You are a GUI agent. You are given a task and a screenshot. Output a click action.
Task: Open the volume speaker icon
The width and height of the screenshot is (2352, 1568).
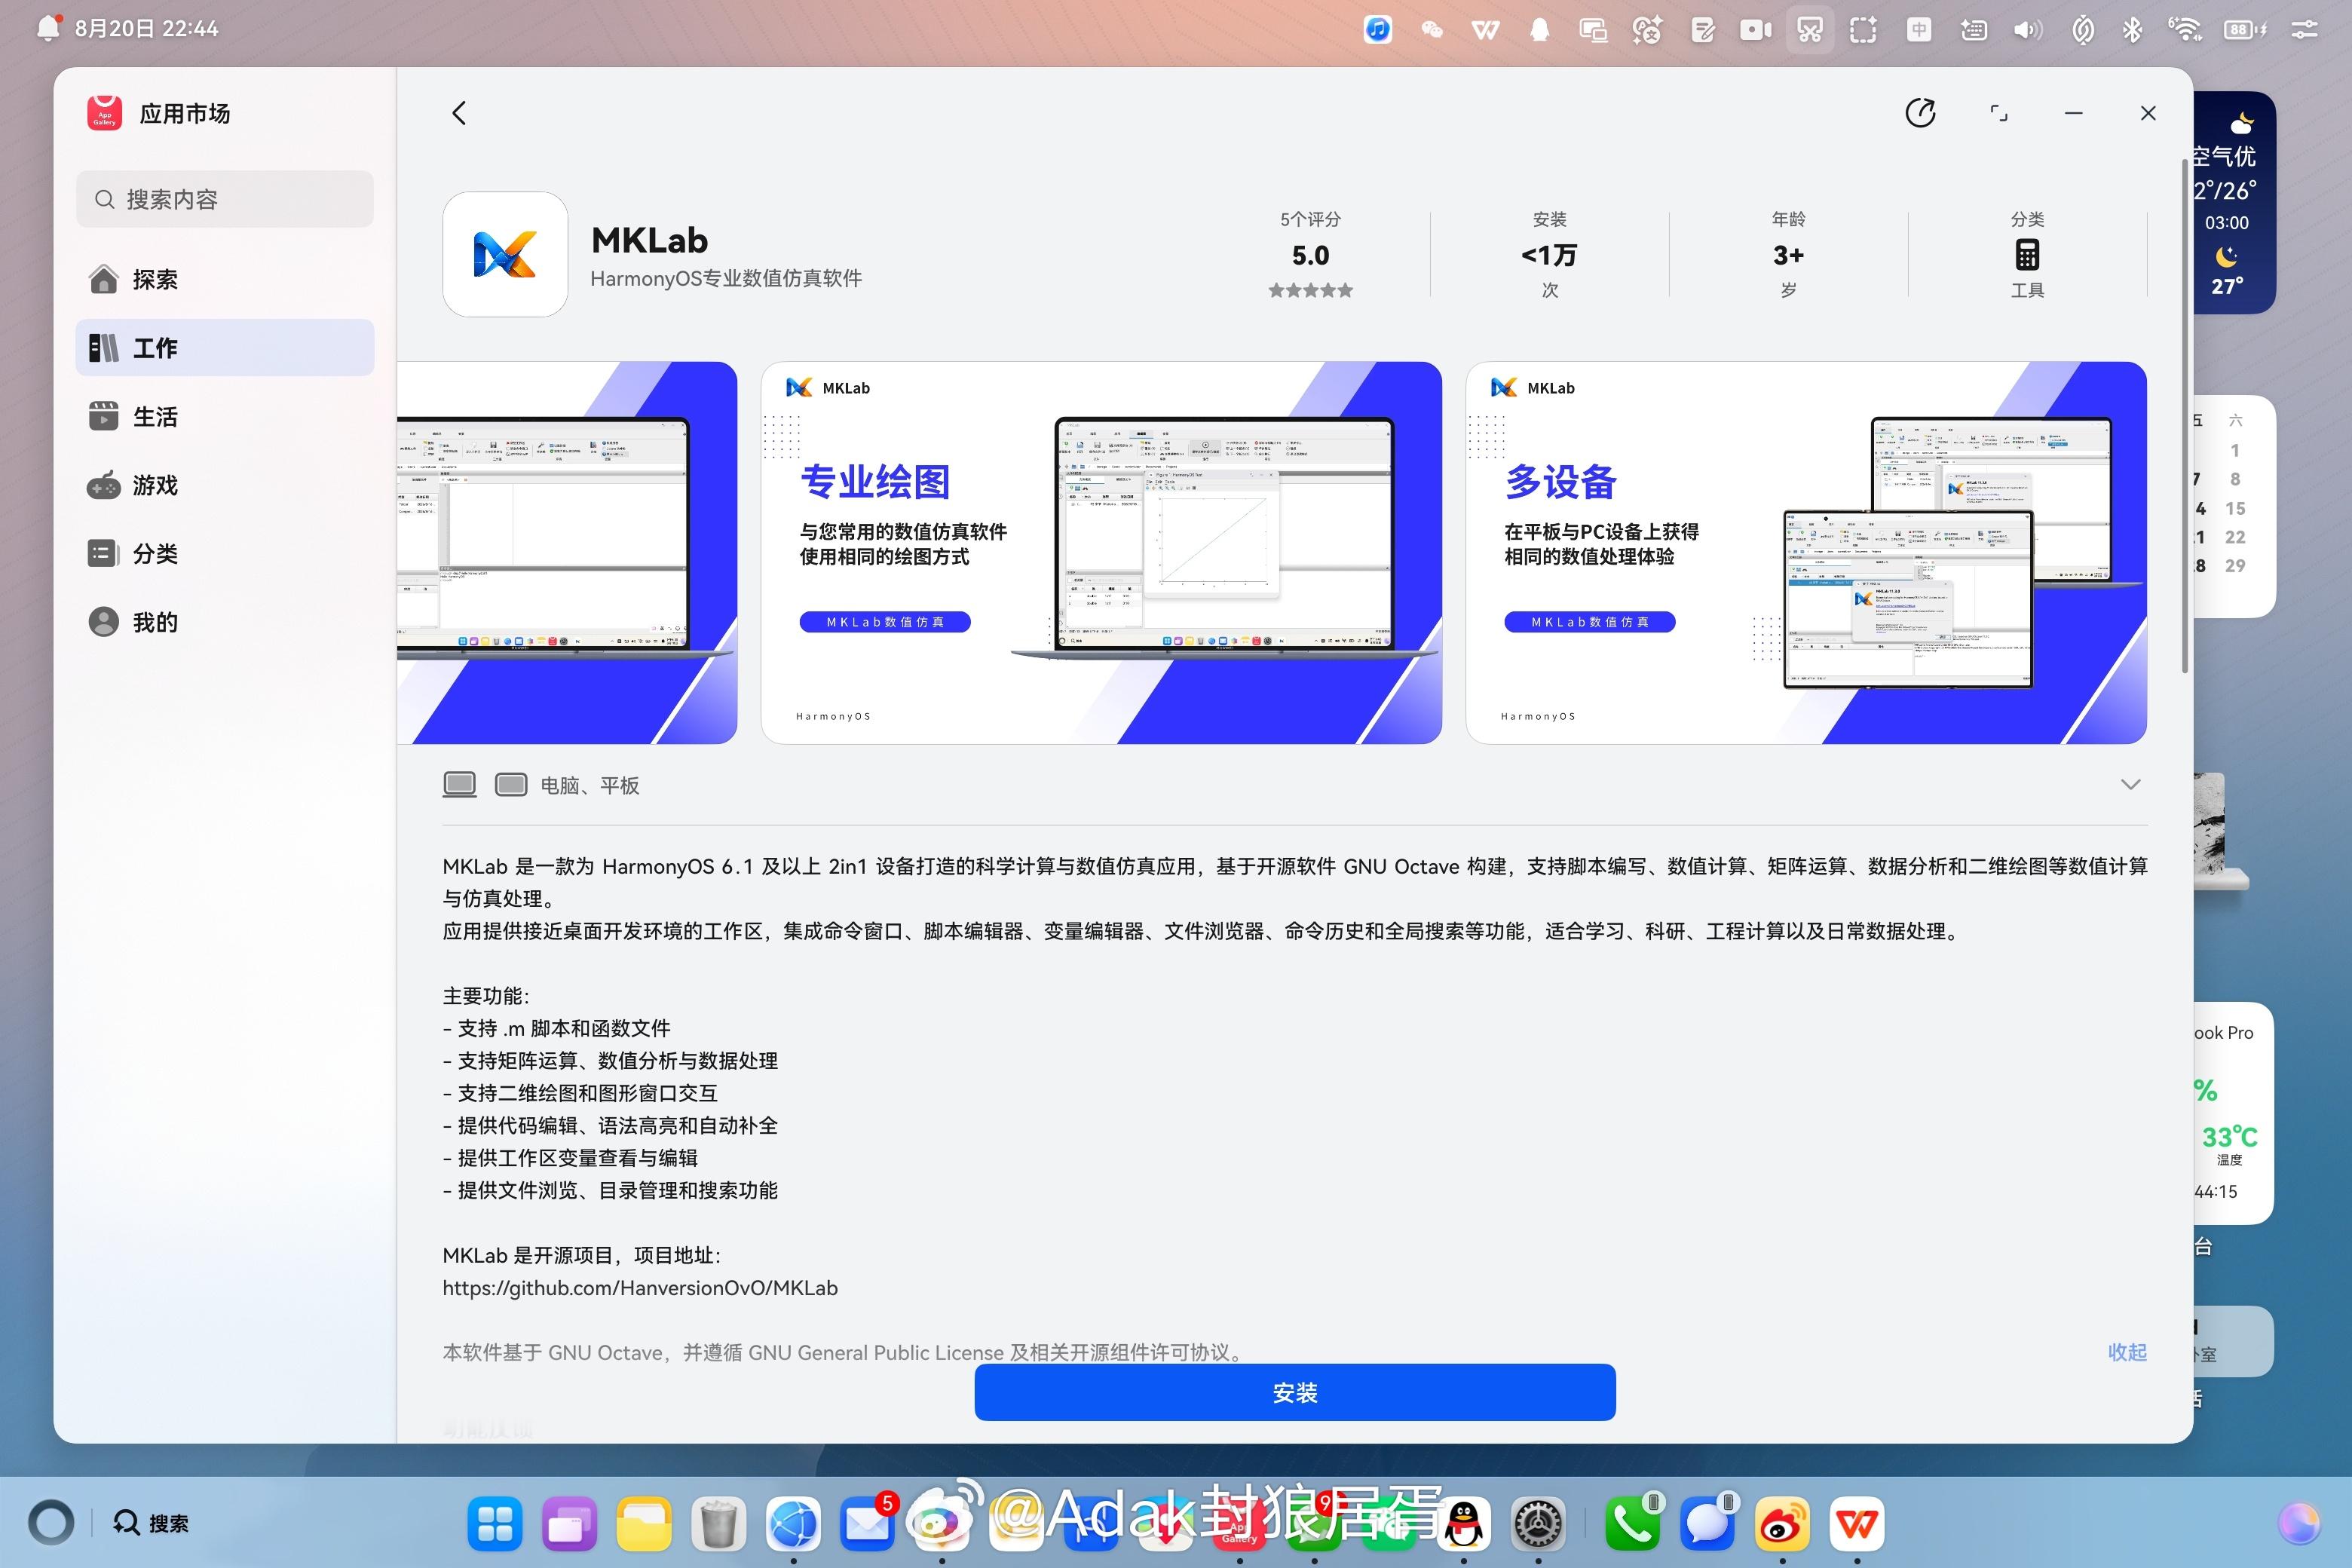(2028, 30)
